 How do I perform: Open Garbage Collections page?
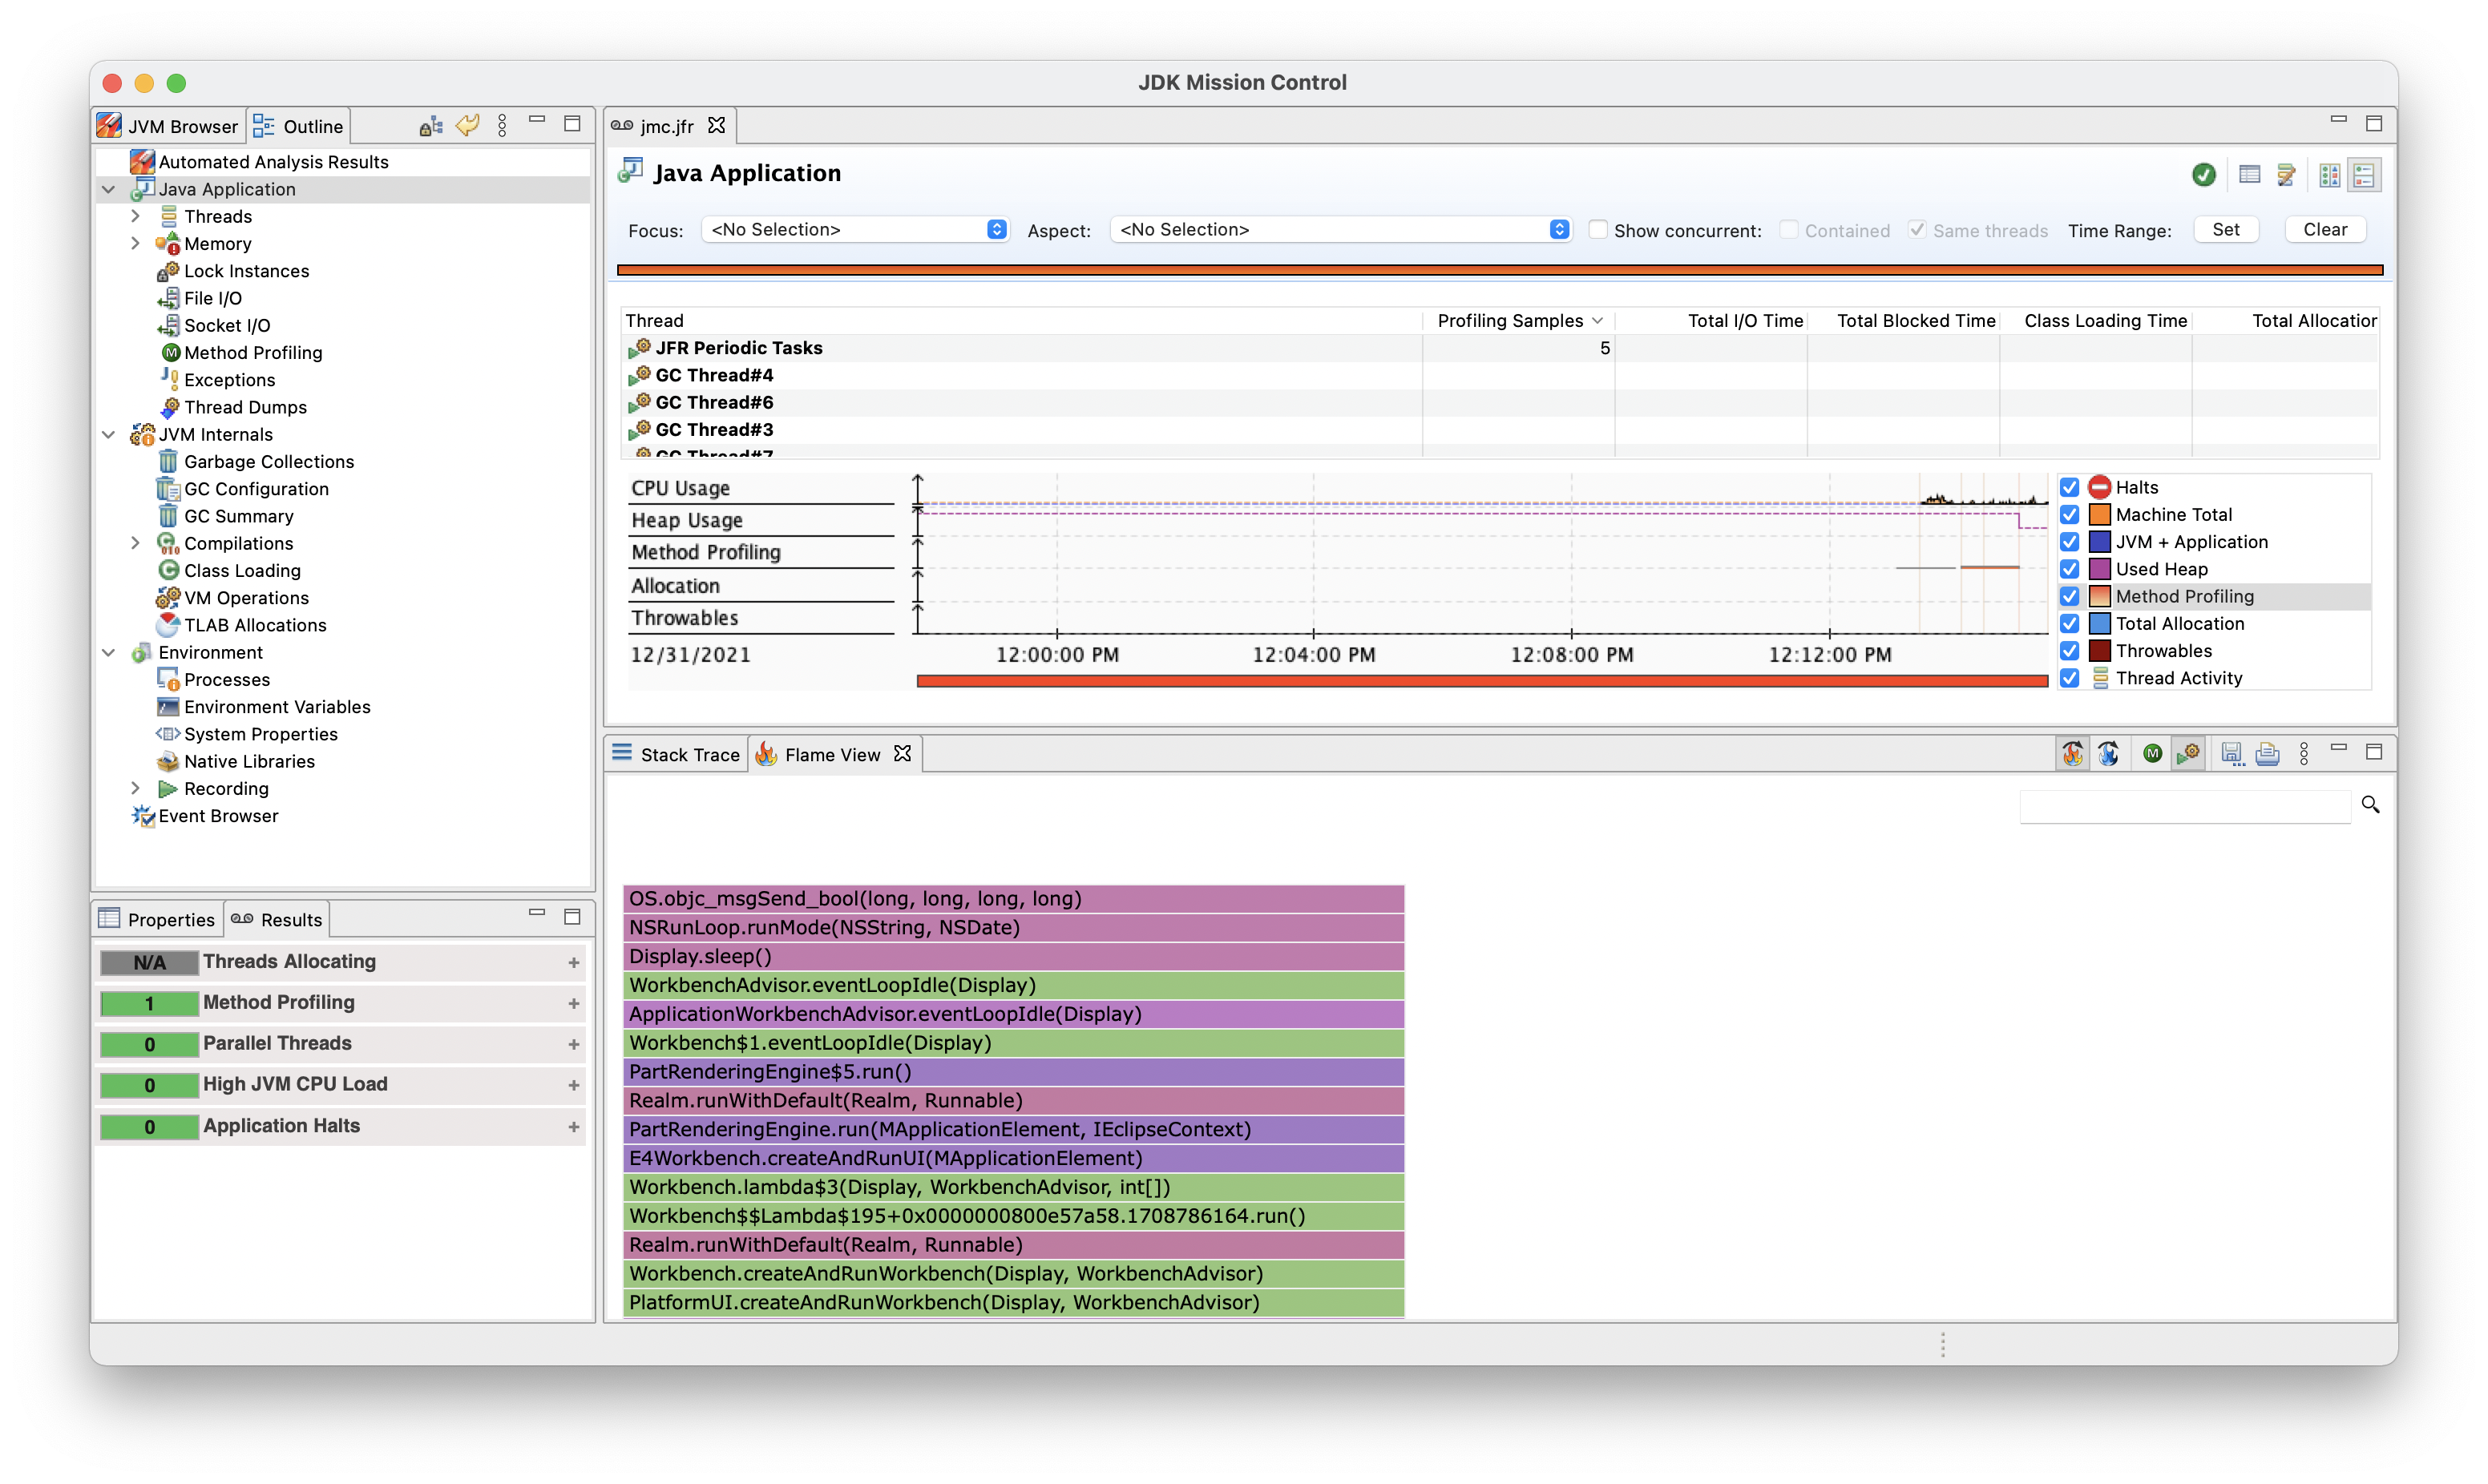click(x=268, y=462)
